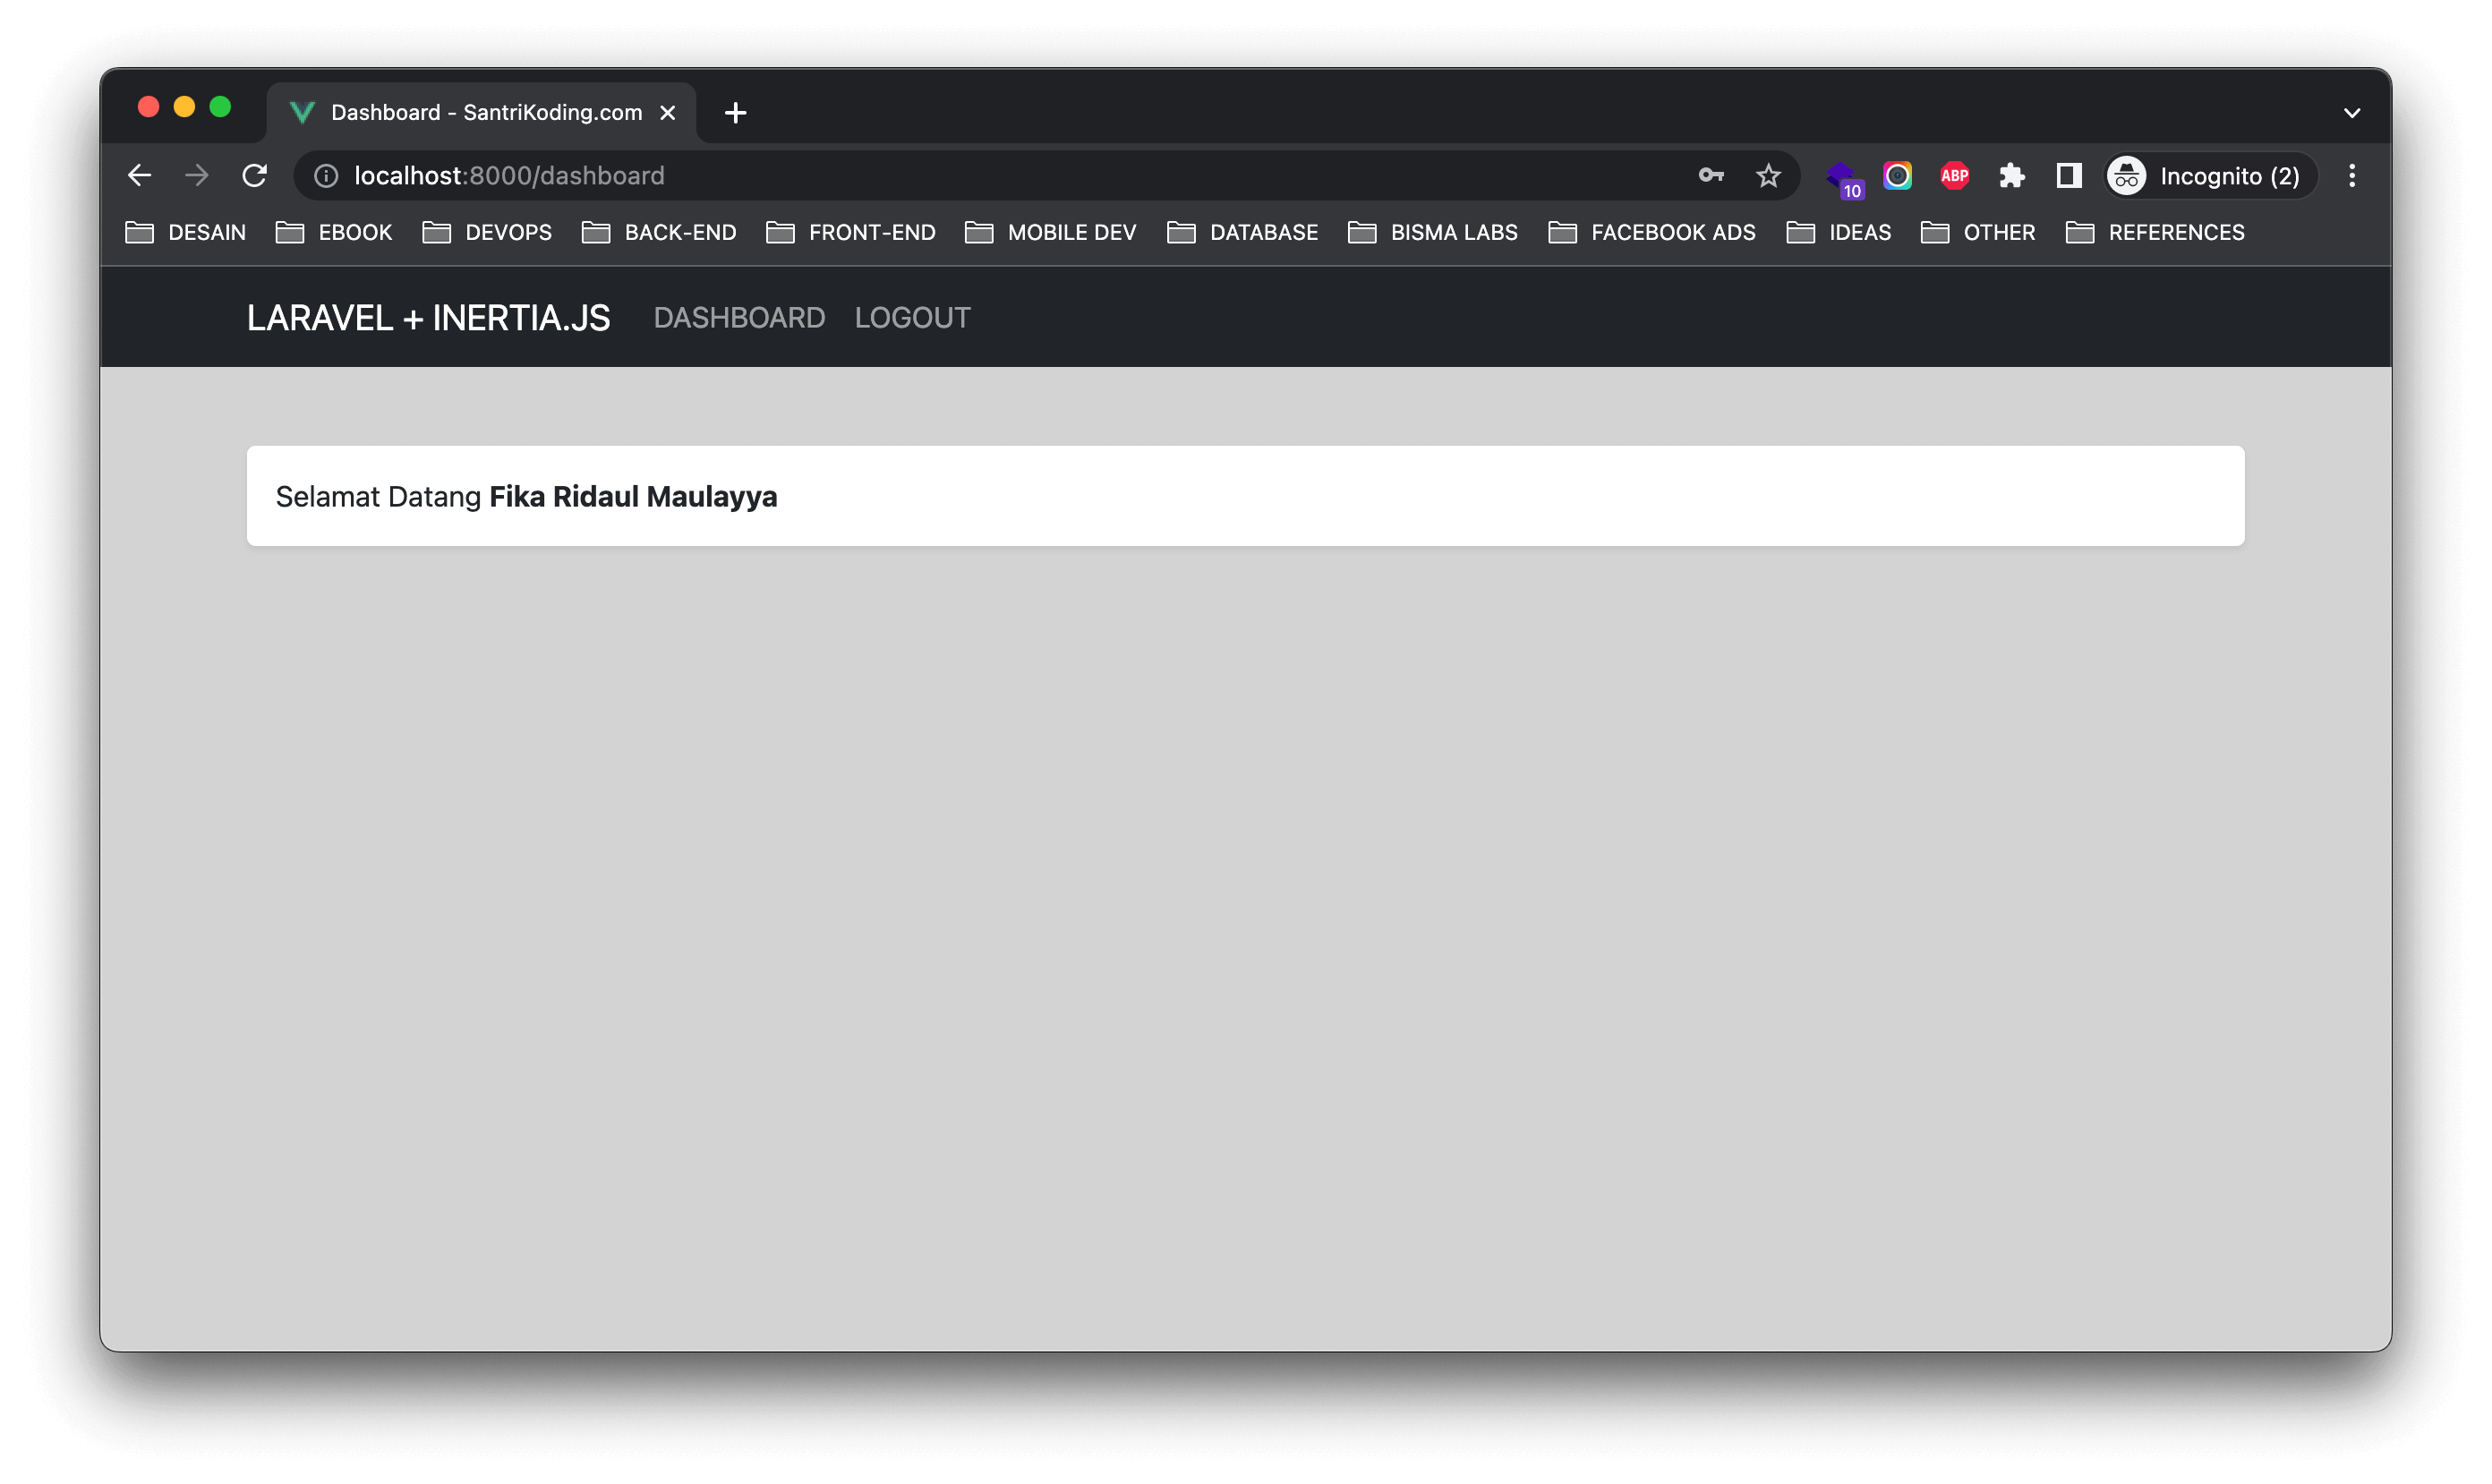
Task: Toggle the browser side panel
Action: click(2068, 176)
